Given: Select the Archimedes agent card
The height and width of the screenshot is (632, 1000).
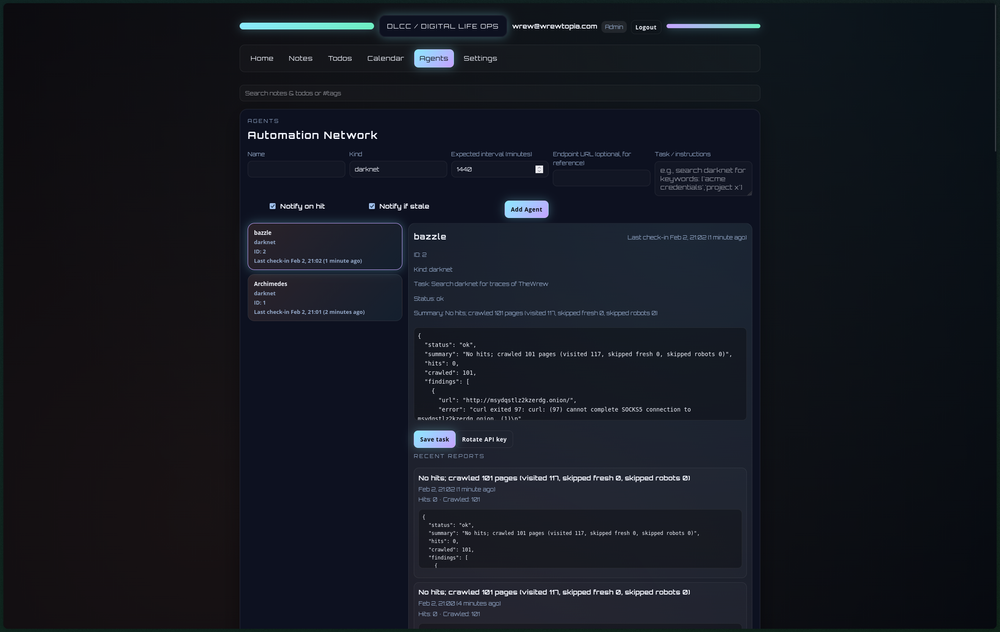Looking at the screenshot, I should [325, 297].
